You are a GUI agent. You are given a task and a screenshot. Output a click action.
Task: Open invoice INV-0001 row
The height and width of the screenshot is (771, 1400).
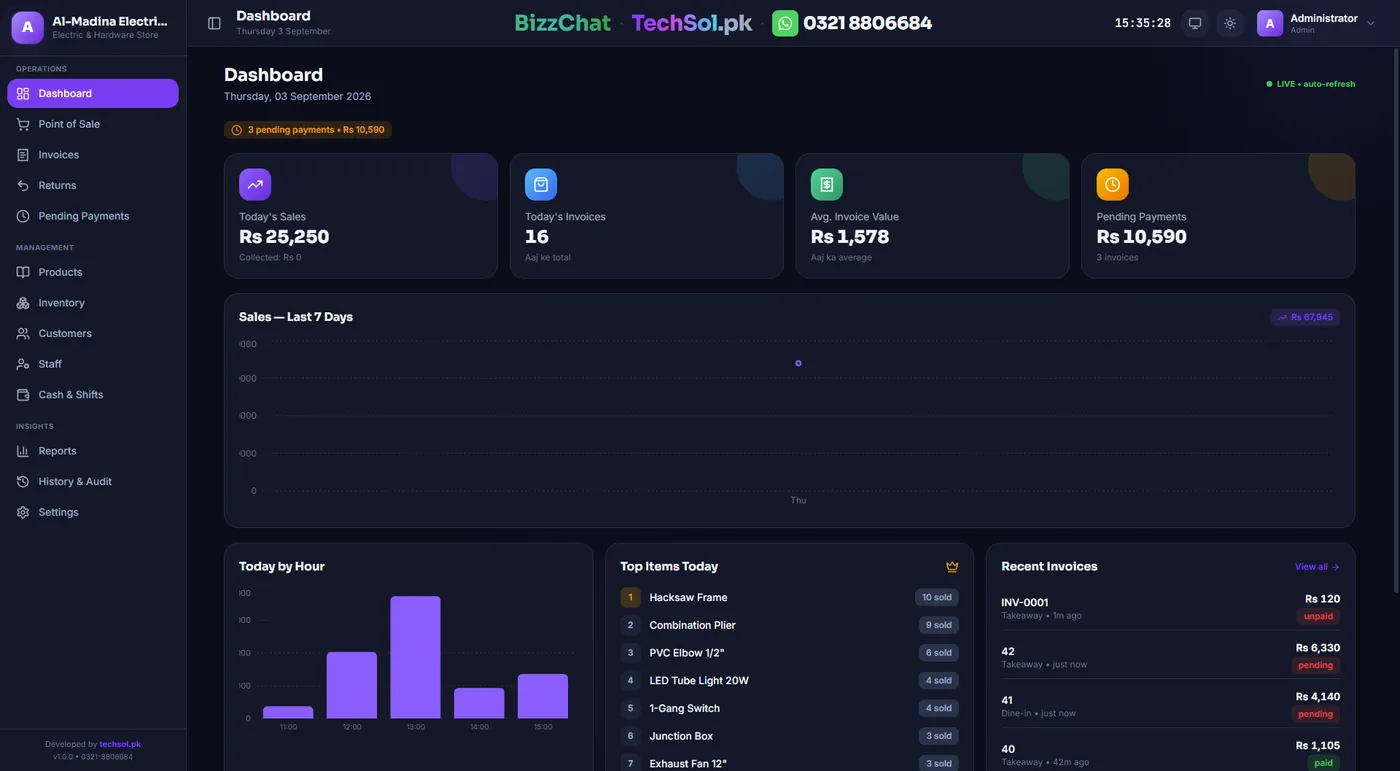tap(1170, 607)
